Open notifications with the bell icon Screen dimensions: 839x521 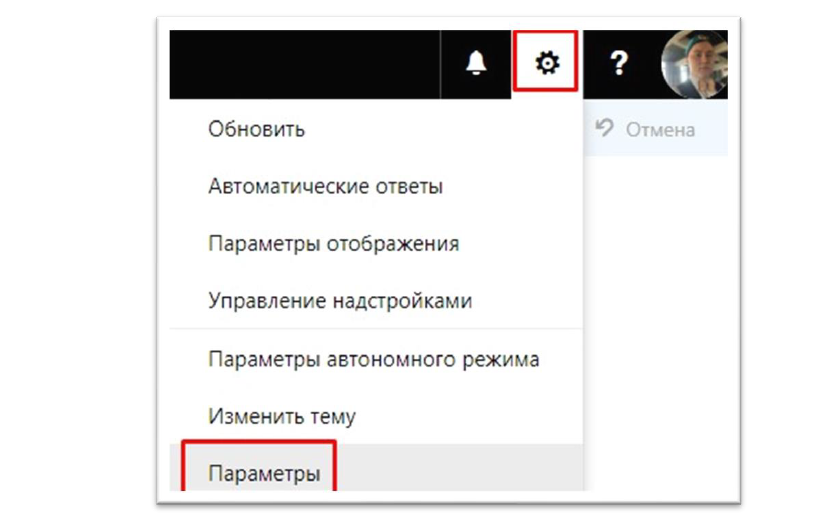tap(476, 64)
